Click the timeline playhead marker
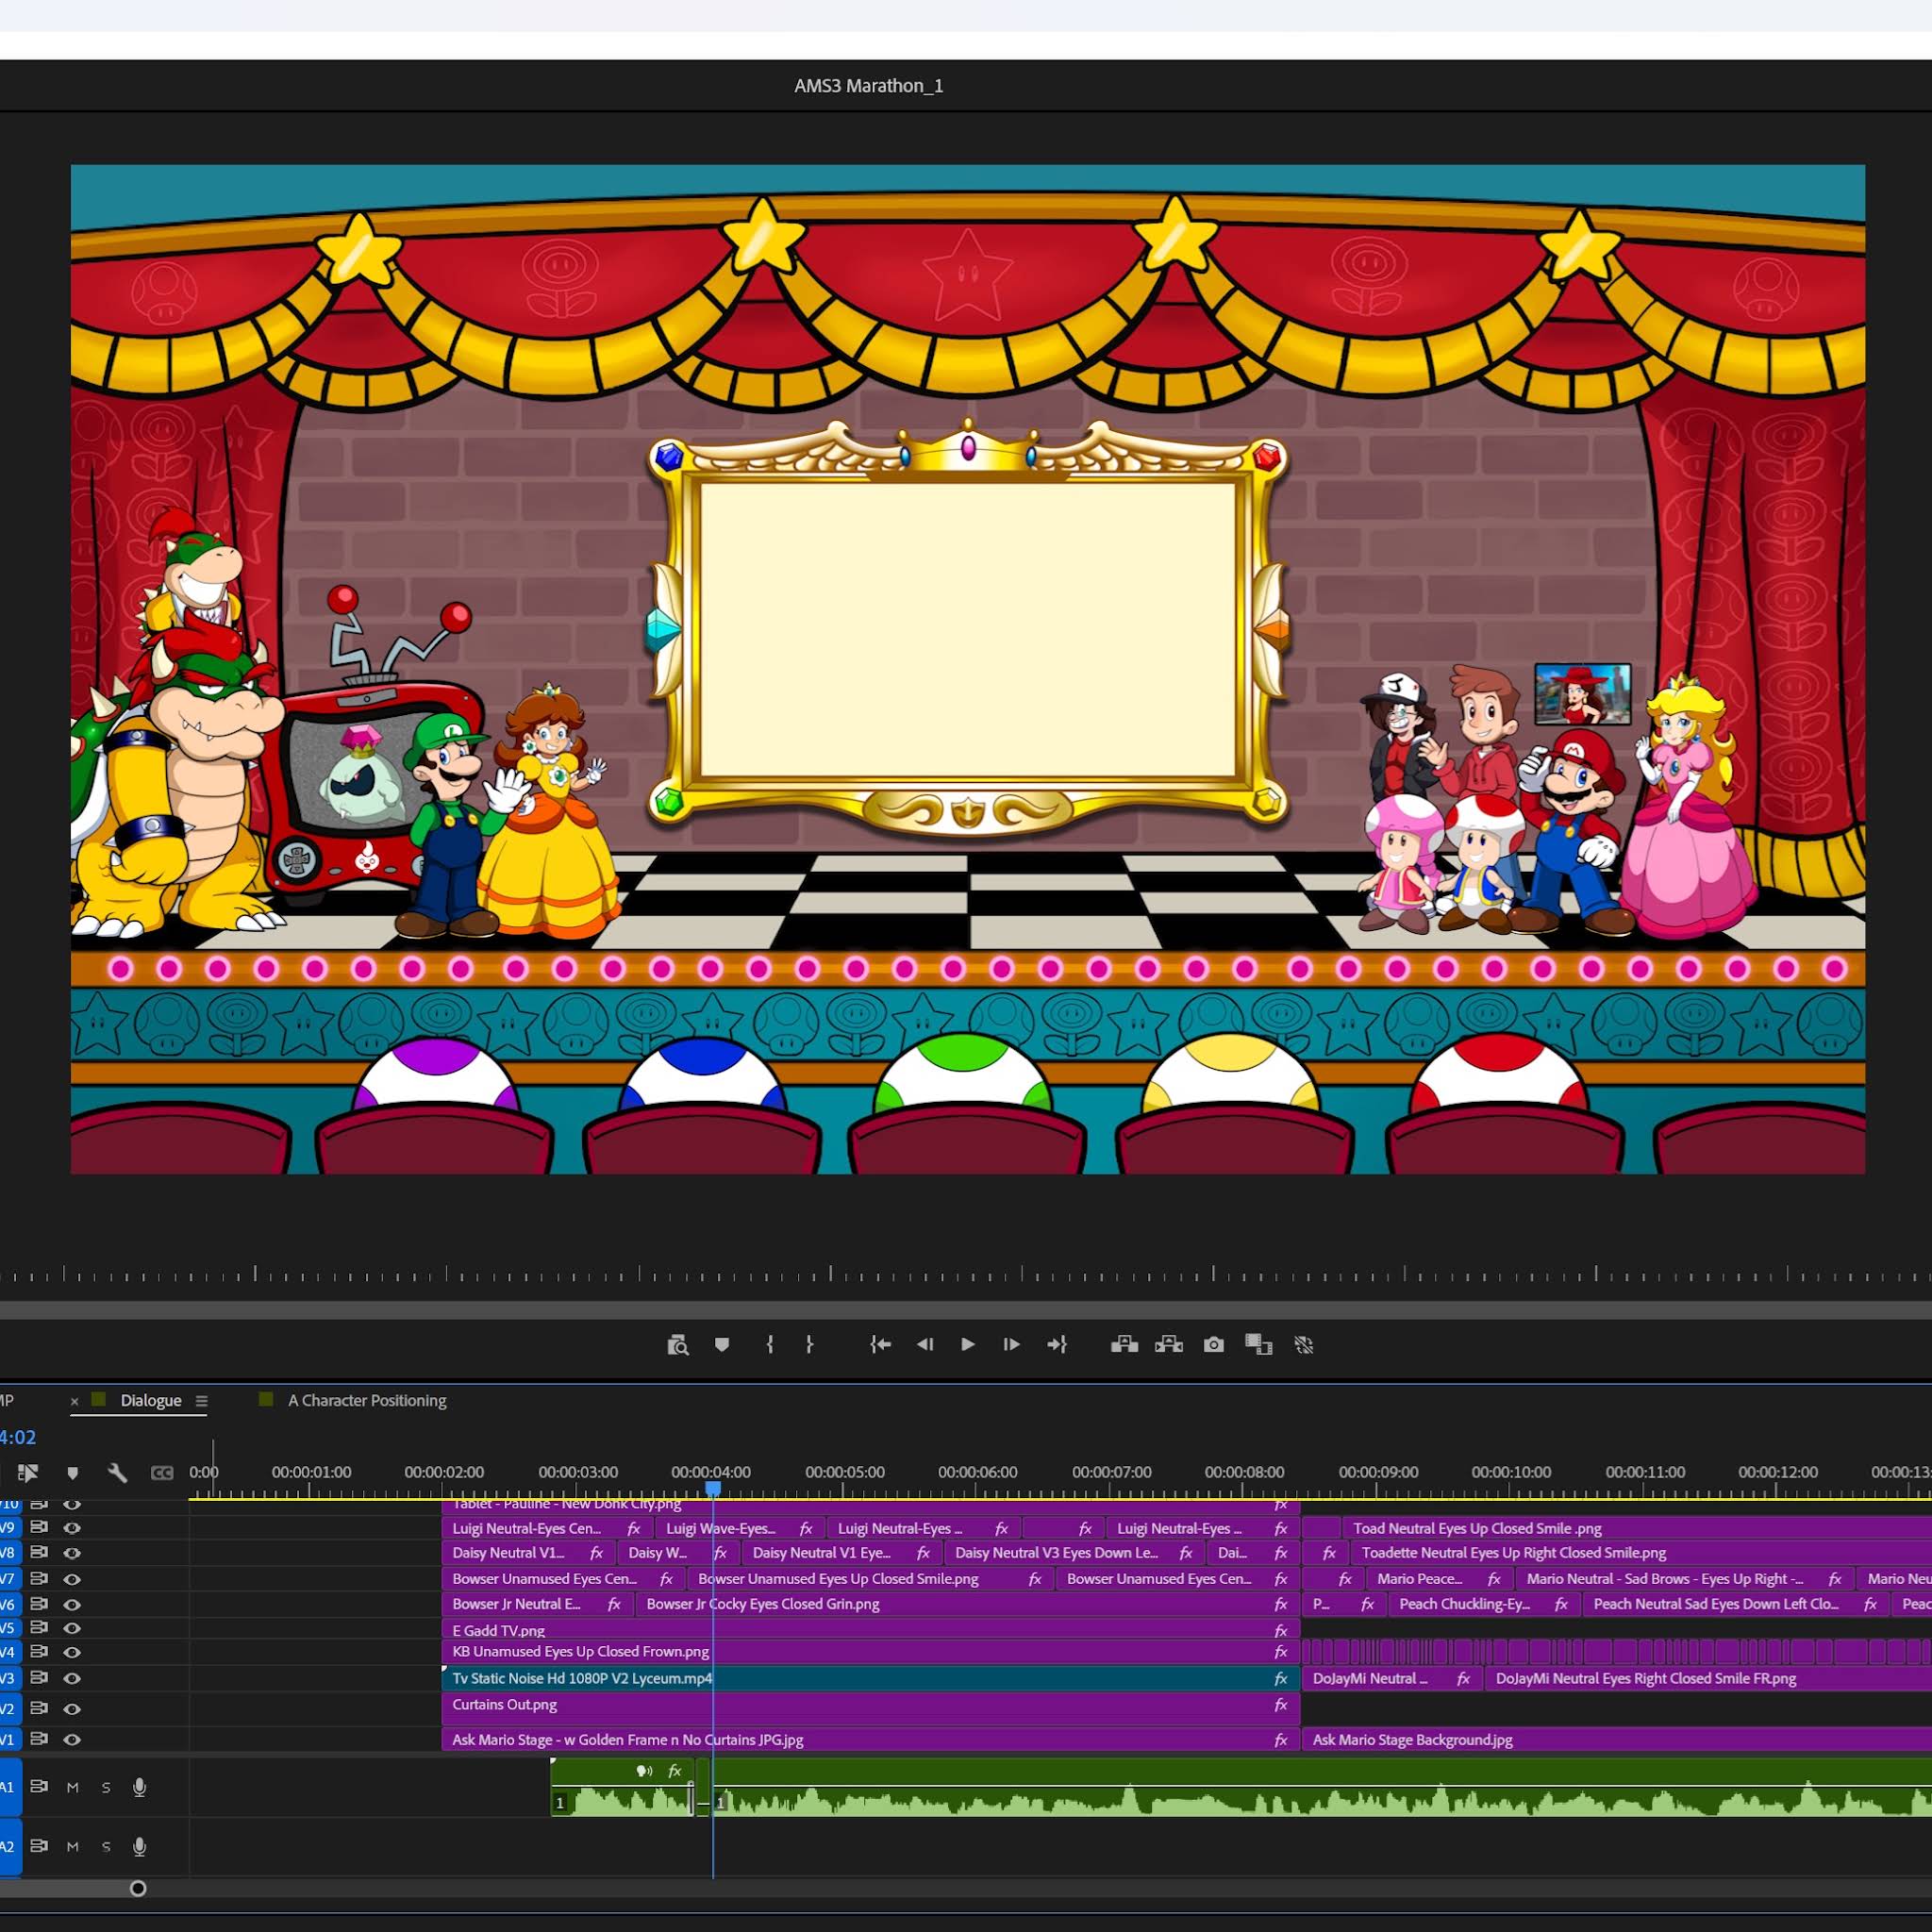Image resolution: width=1932 pixels, height=1932 pixels. tap(713, 1489)
